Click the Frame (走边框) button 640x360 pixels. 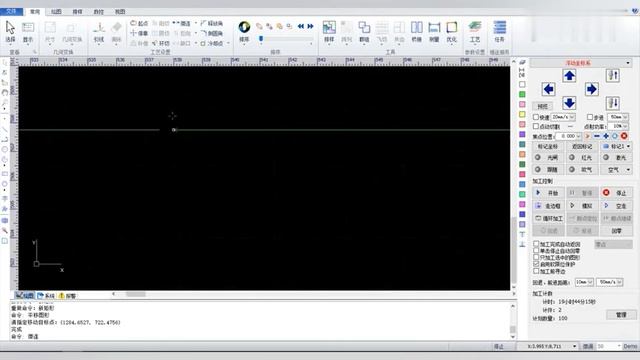click(x=548, y=206)
